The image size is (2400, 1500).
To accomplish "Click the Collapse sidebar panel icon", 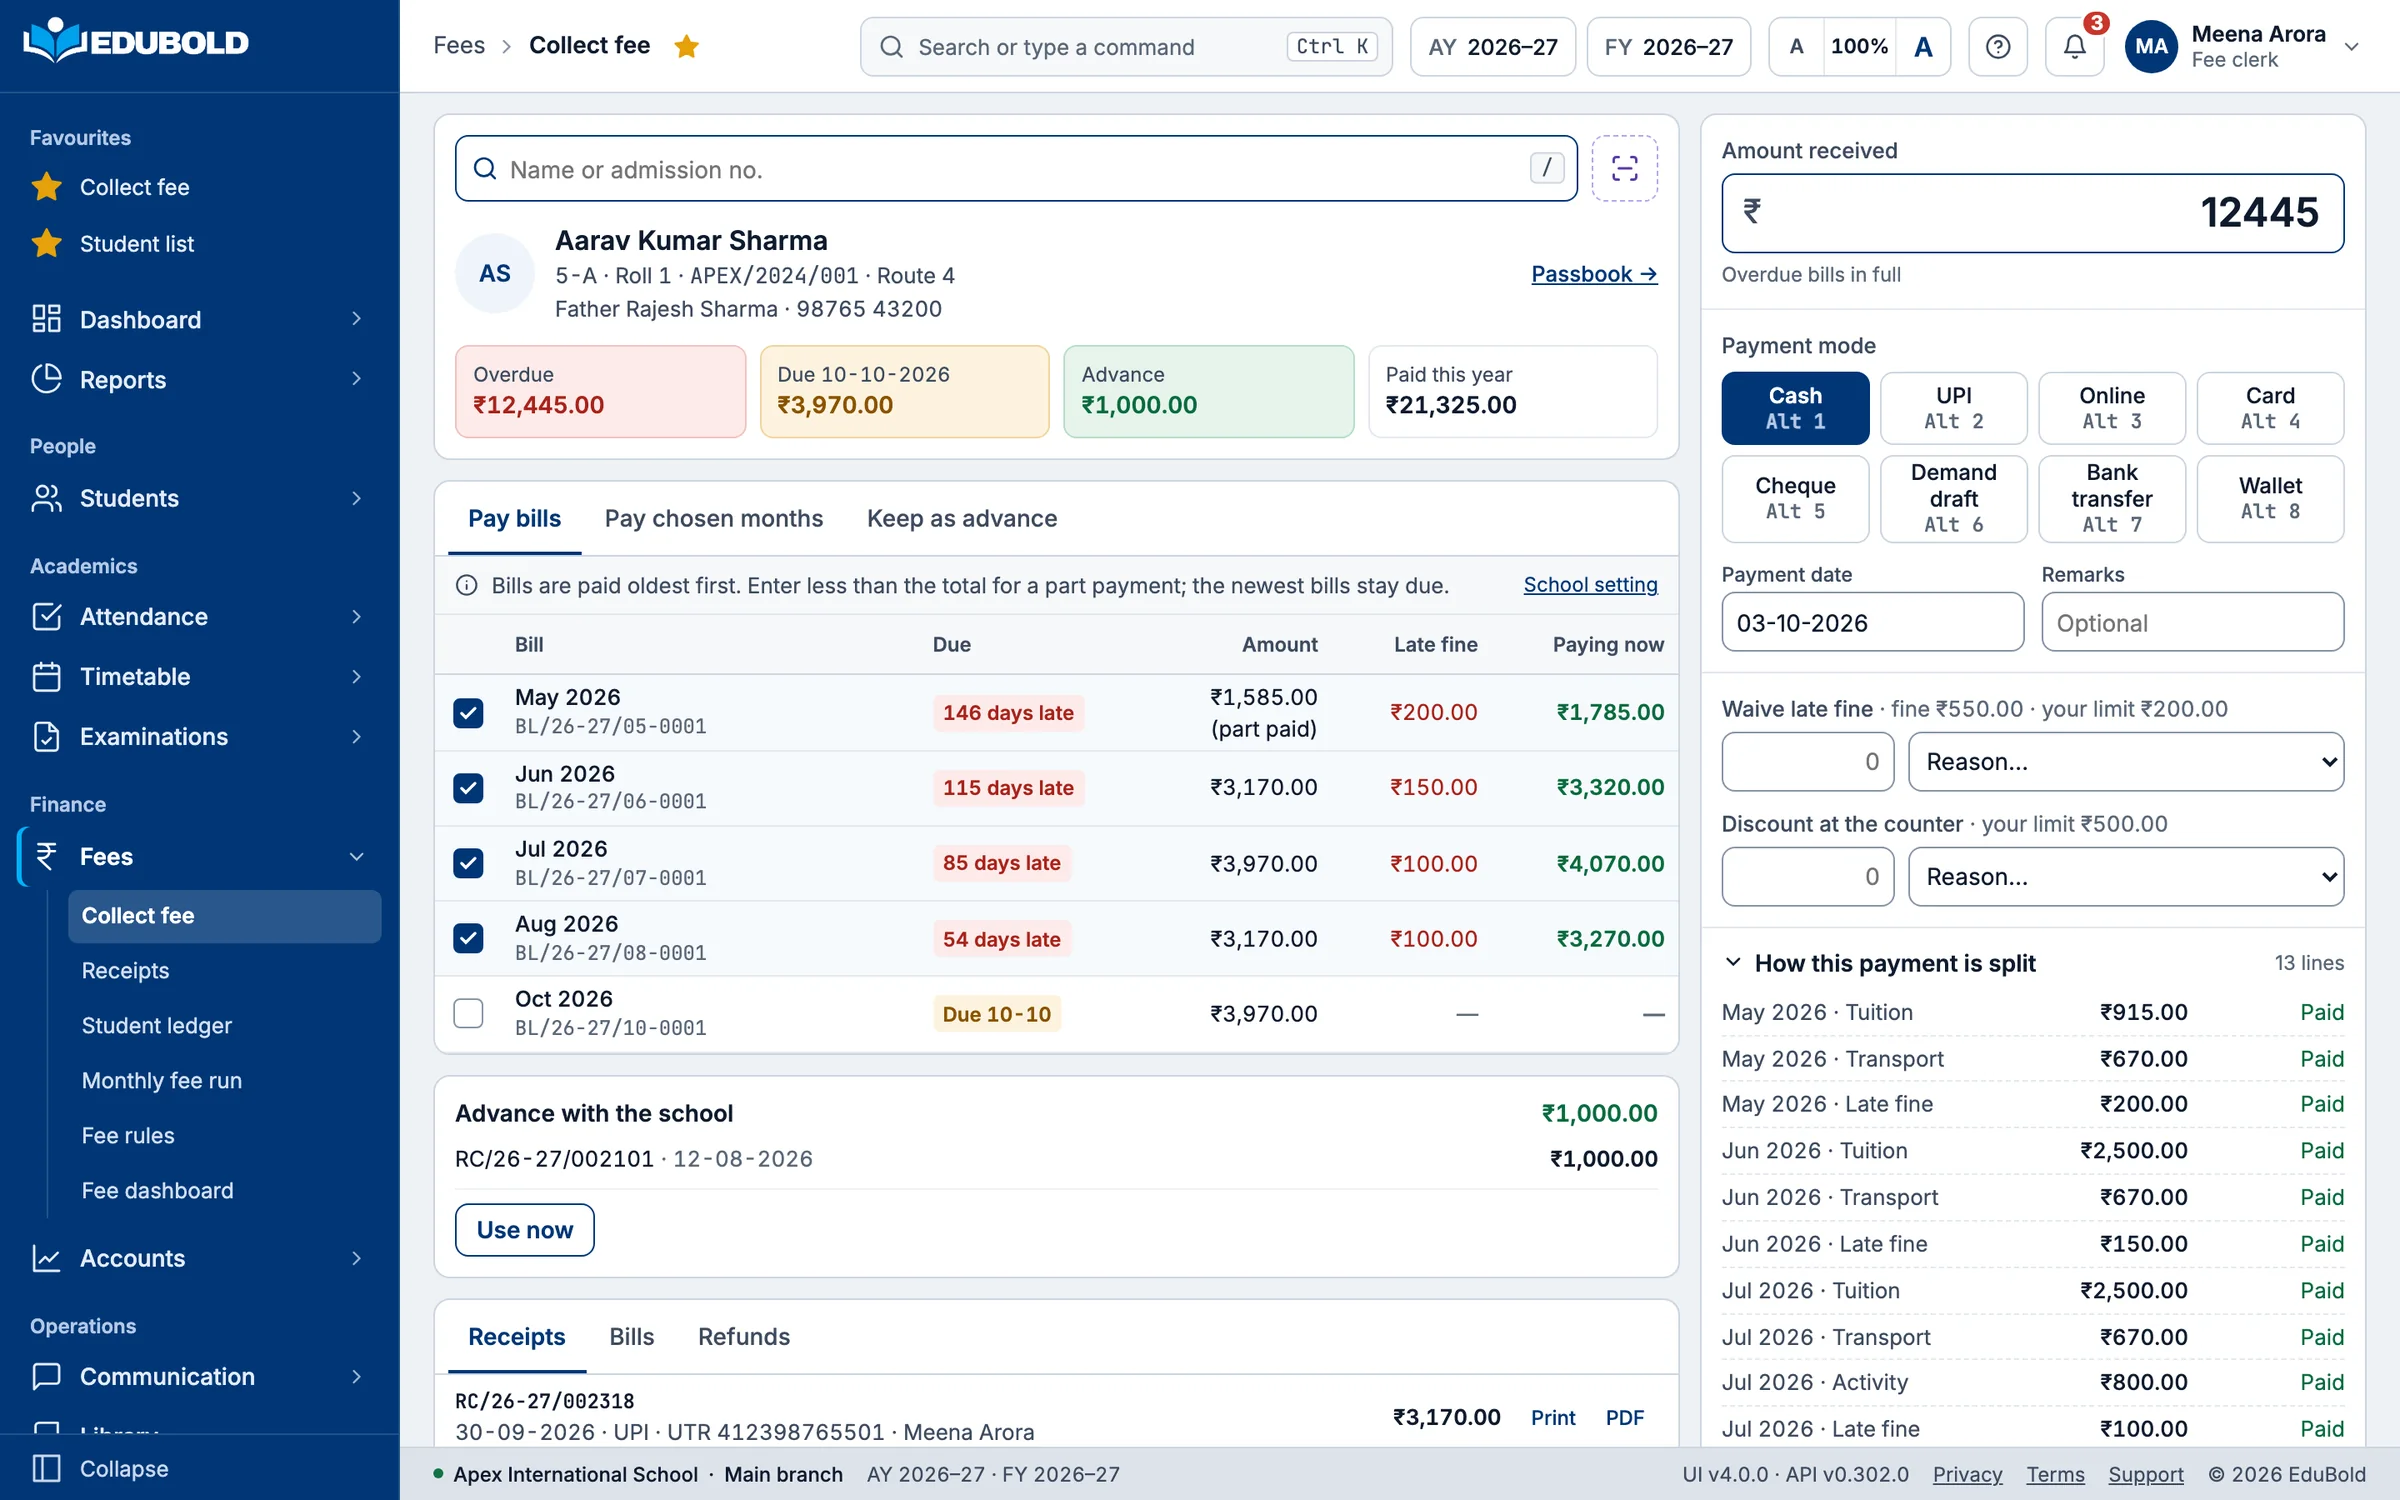I will click(x=46, y=1468).
